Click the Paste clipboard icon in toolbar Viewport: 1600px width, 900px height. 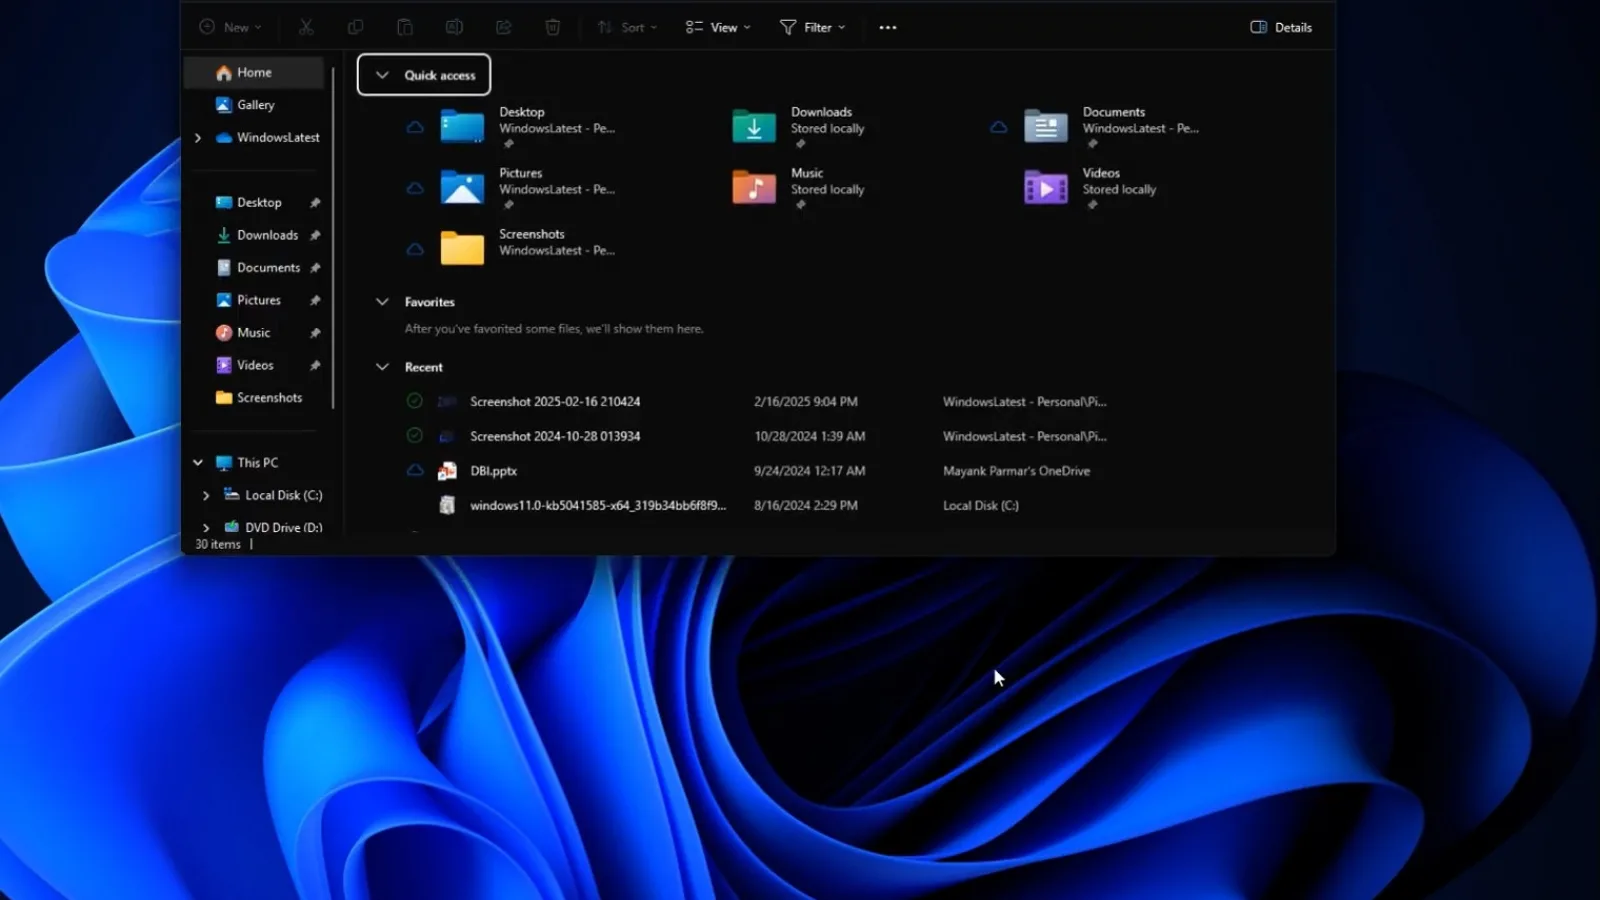(x=404, y=27)
